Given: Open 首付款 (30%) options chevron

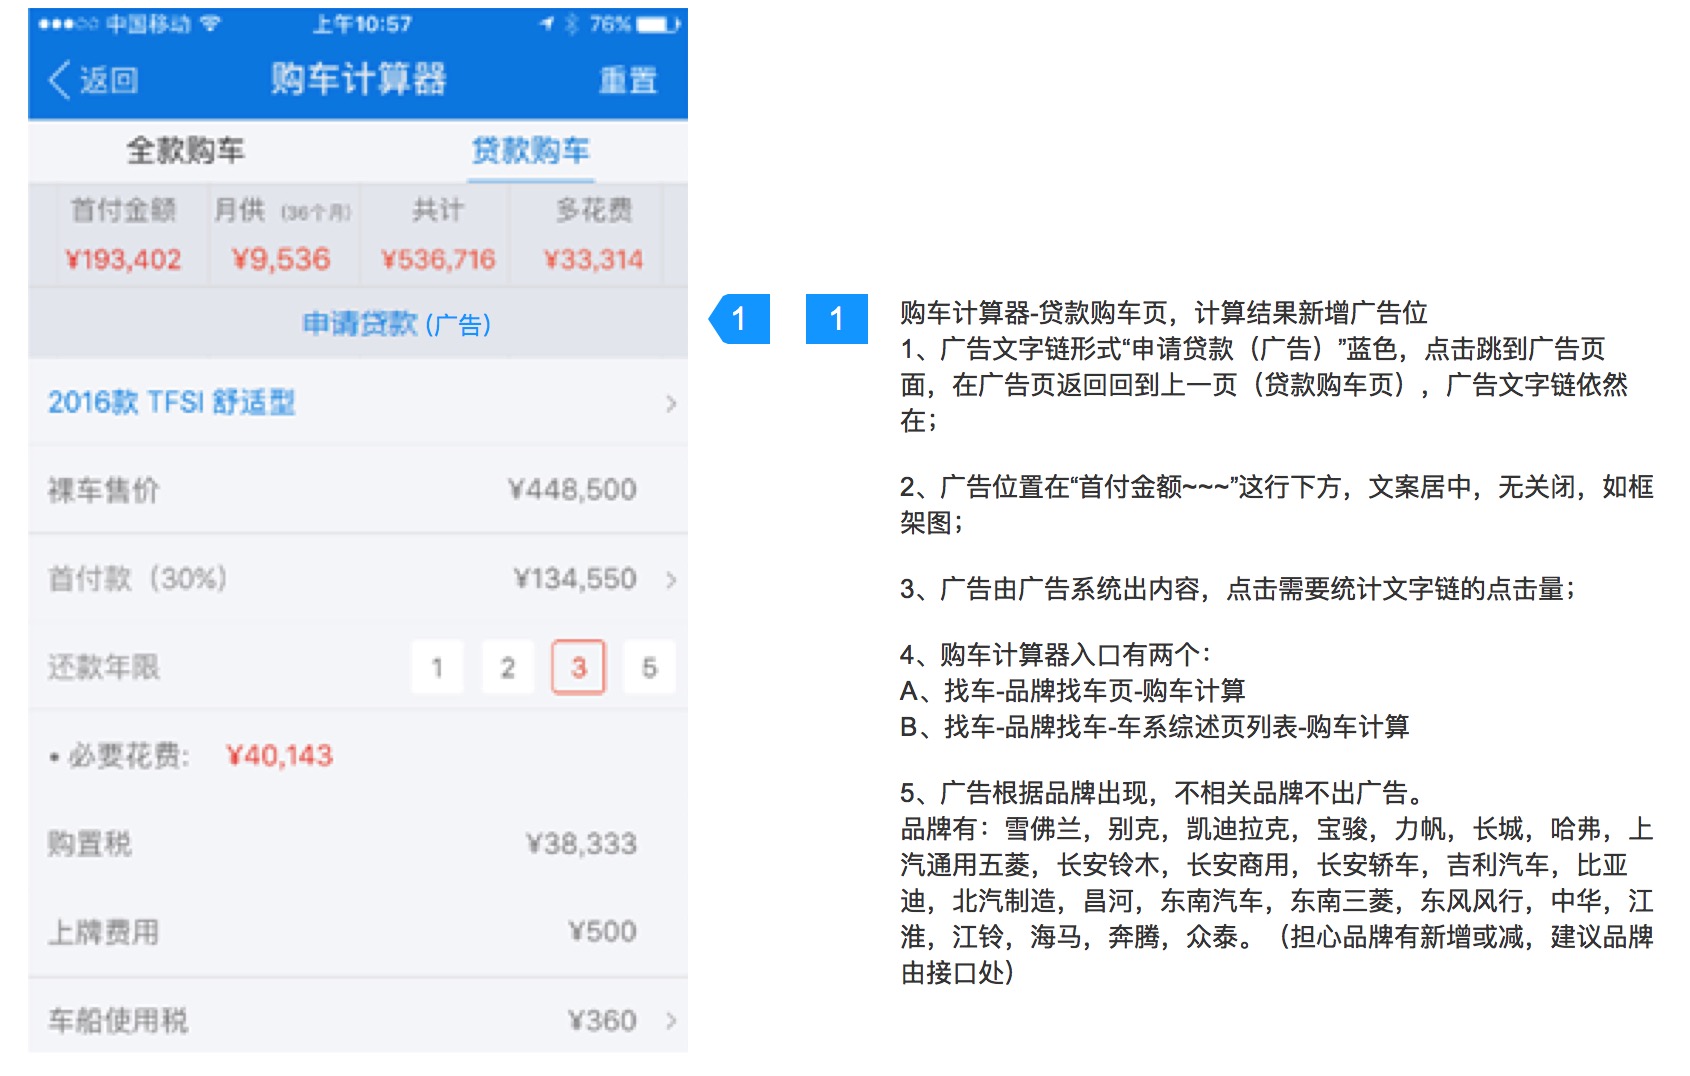Looking at the screenshot, I should 670,580.
